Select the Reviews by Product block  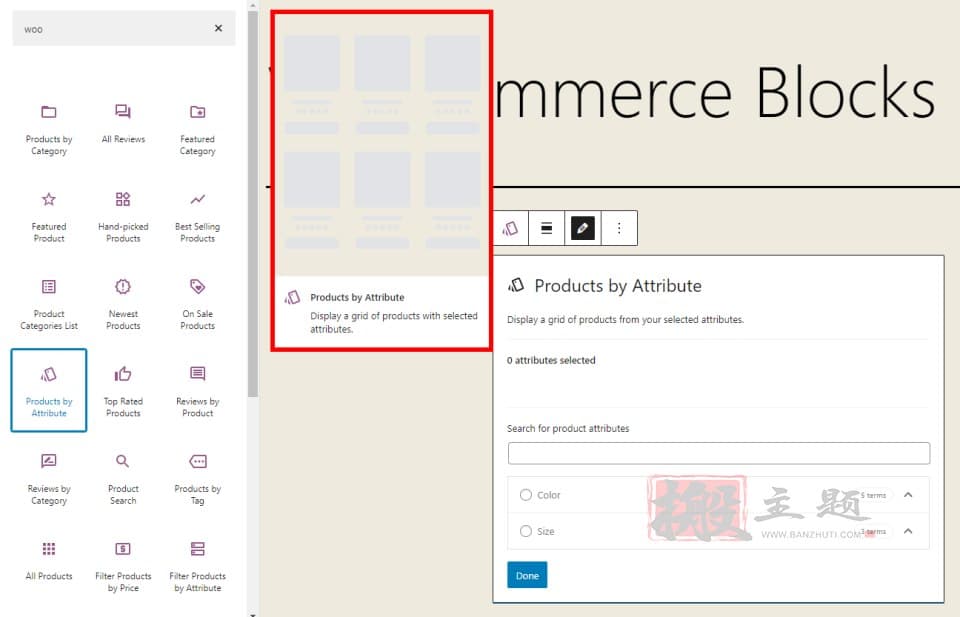pos(197,392)
